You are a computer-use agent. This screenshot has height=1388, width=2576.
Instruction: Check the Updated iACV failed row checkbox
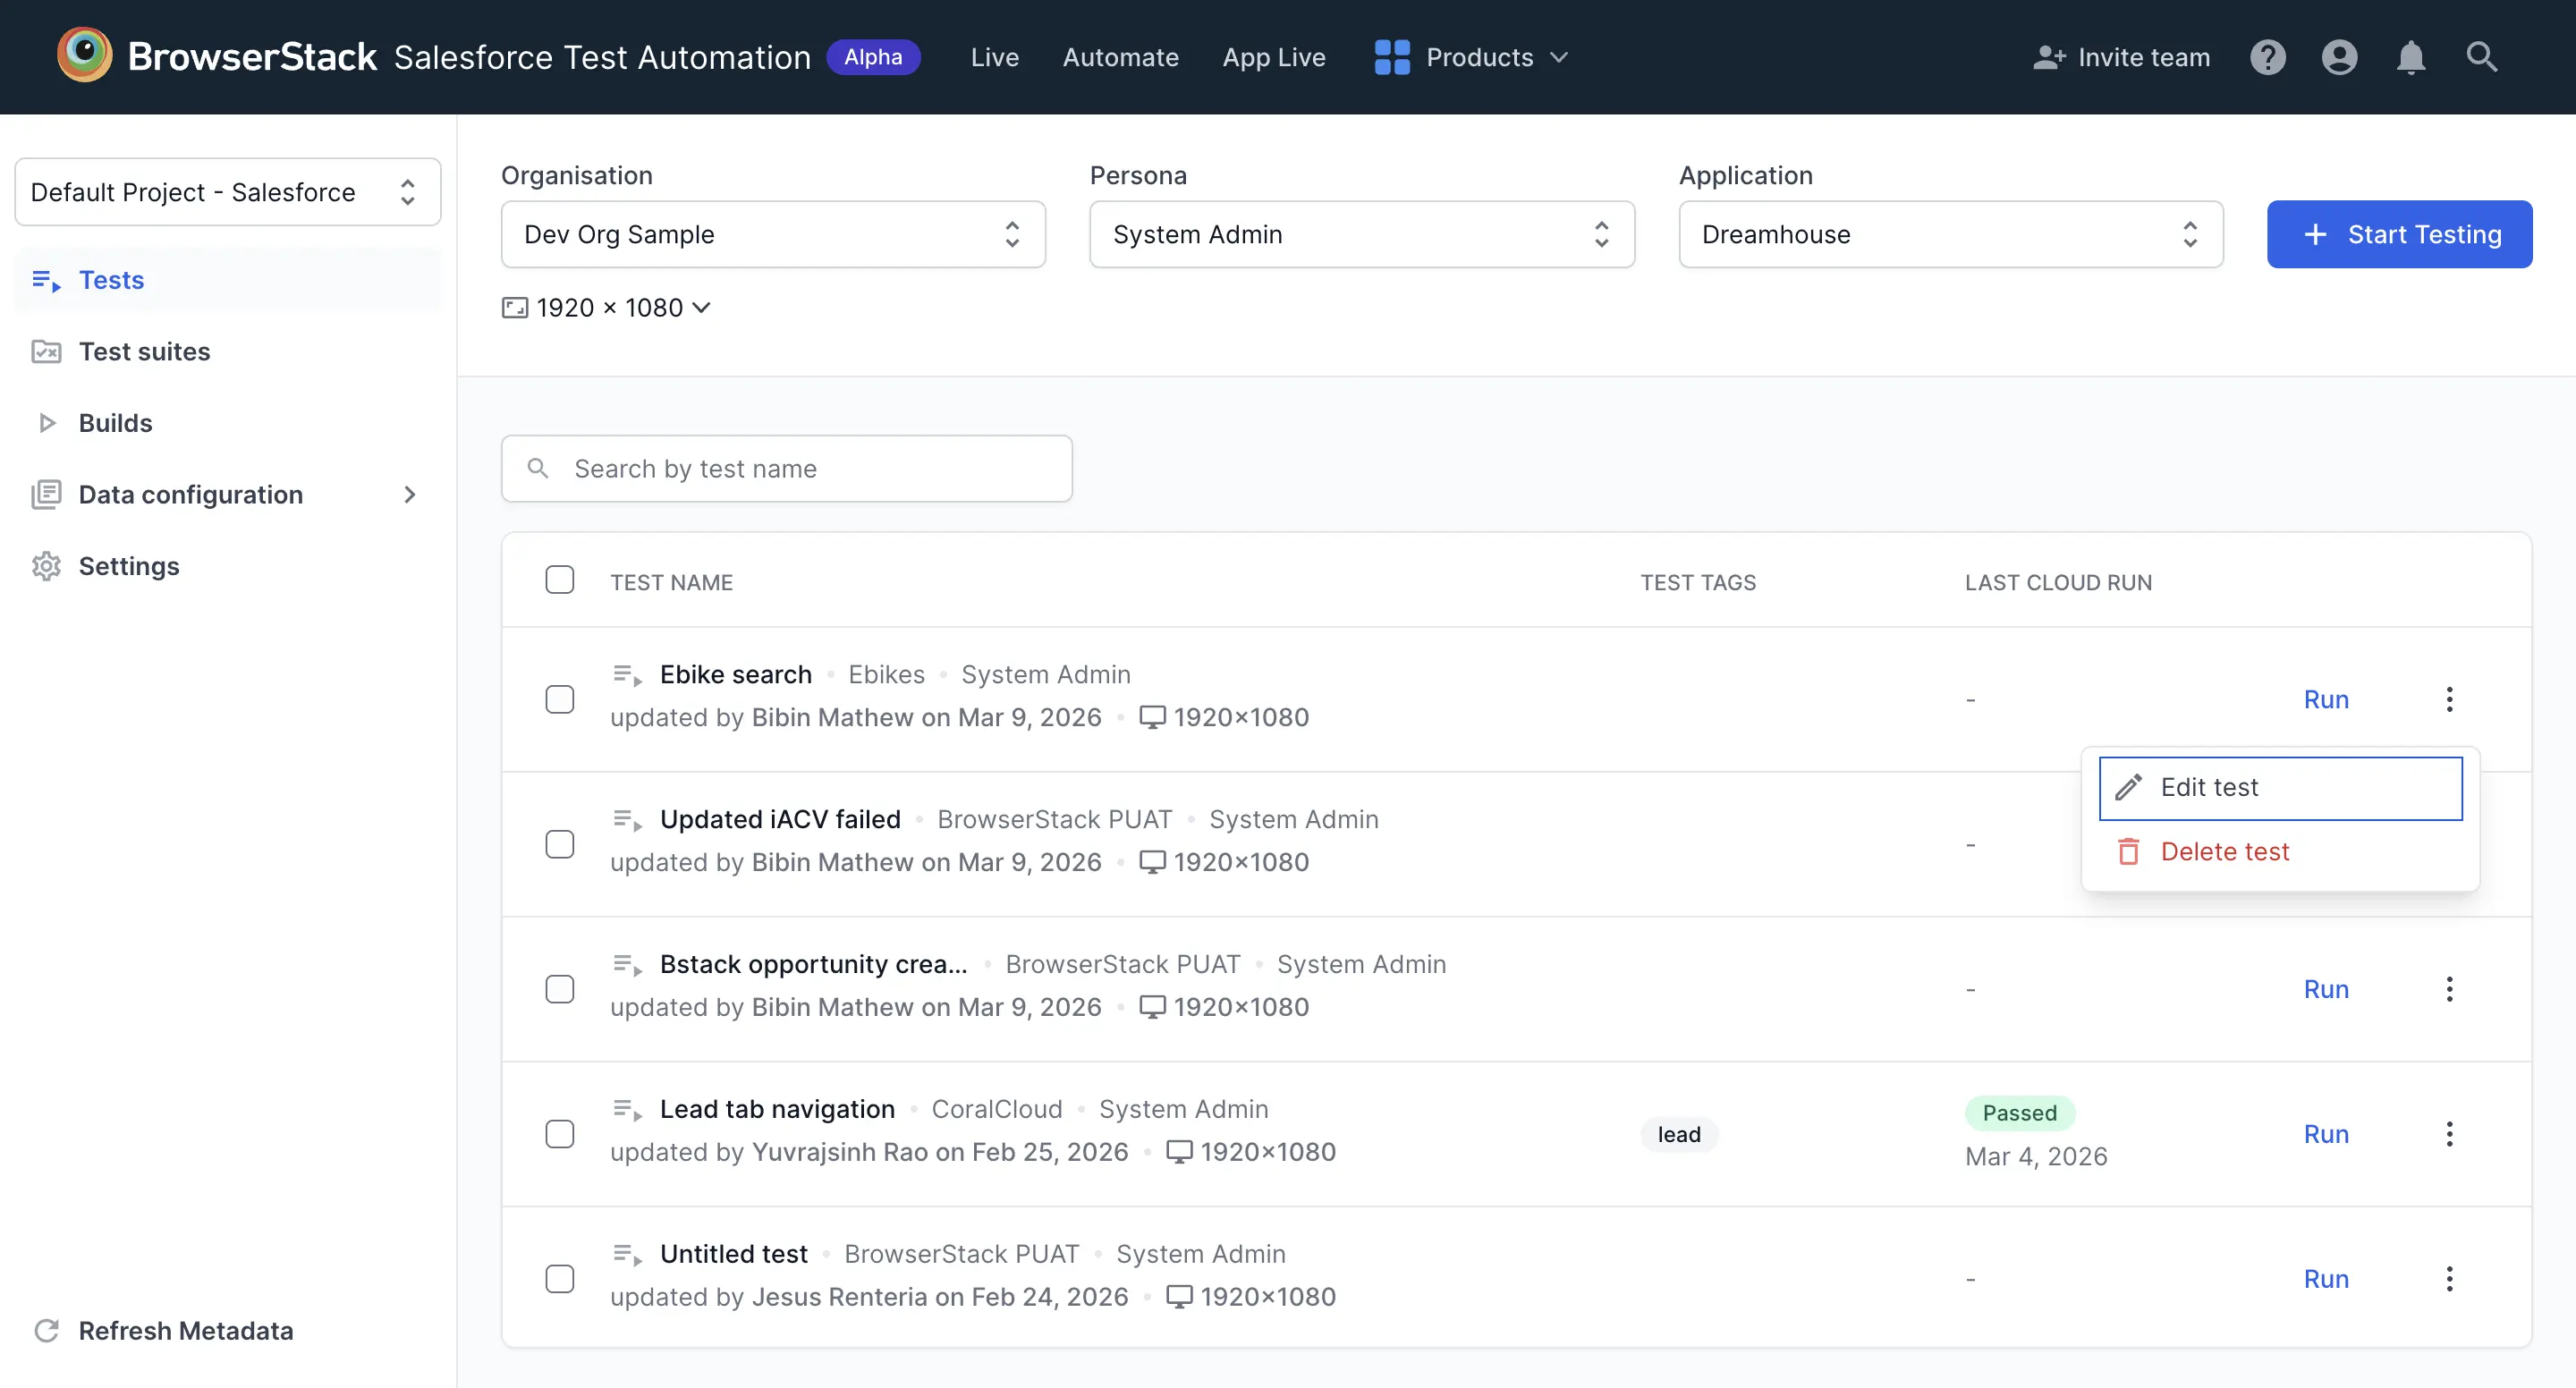click(560, 844)
